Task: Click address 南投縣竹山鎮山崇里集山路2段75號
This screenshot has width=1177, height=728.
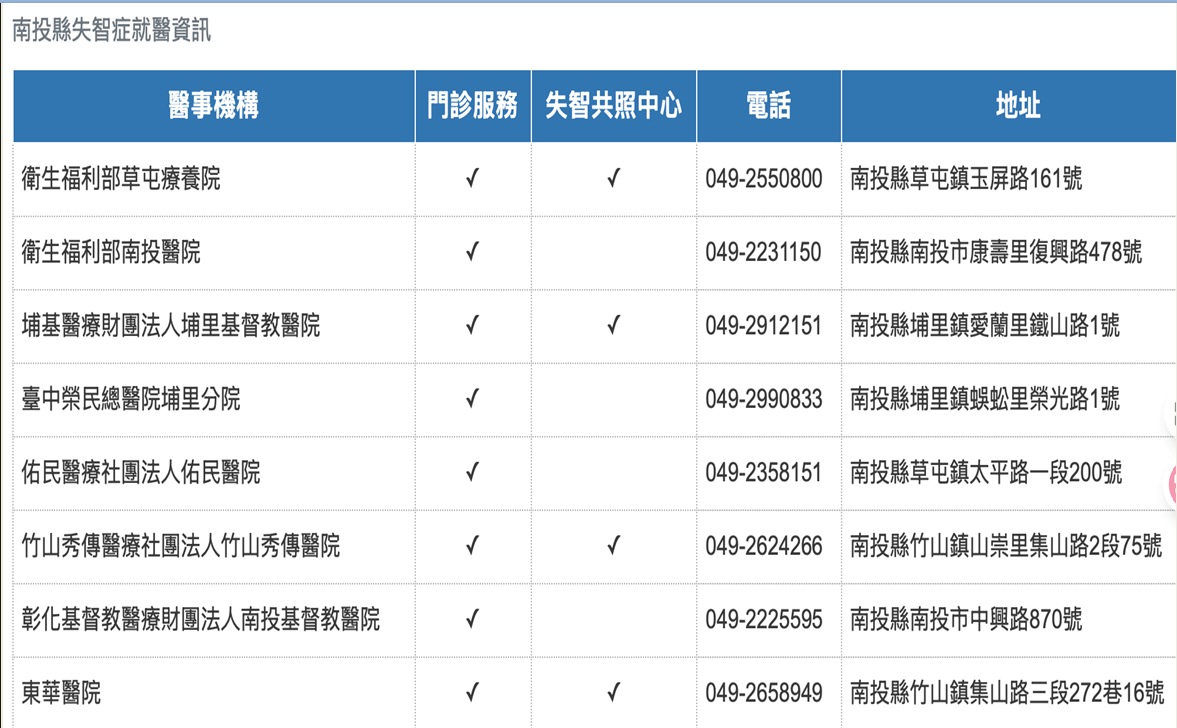Action: point(1007,546)
